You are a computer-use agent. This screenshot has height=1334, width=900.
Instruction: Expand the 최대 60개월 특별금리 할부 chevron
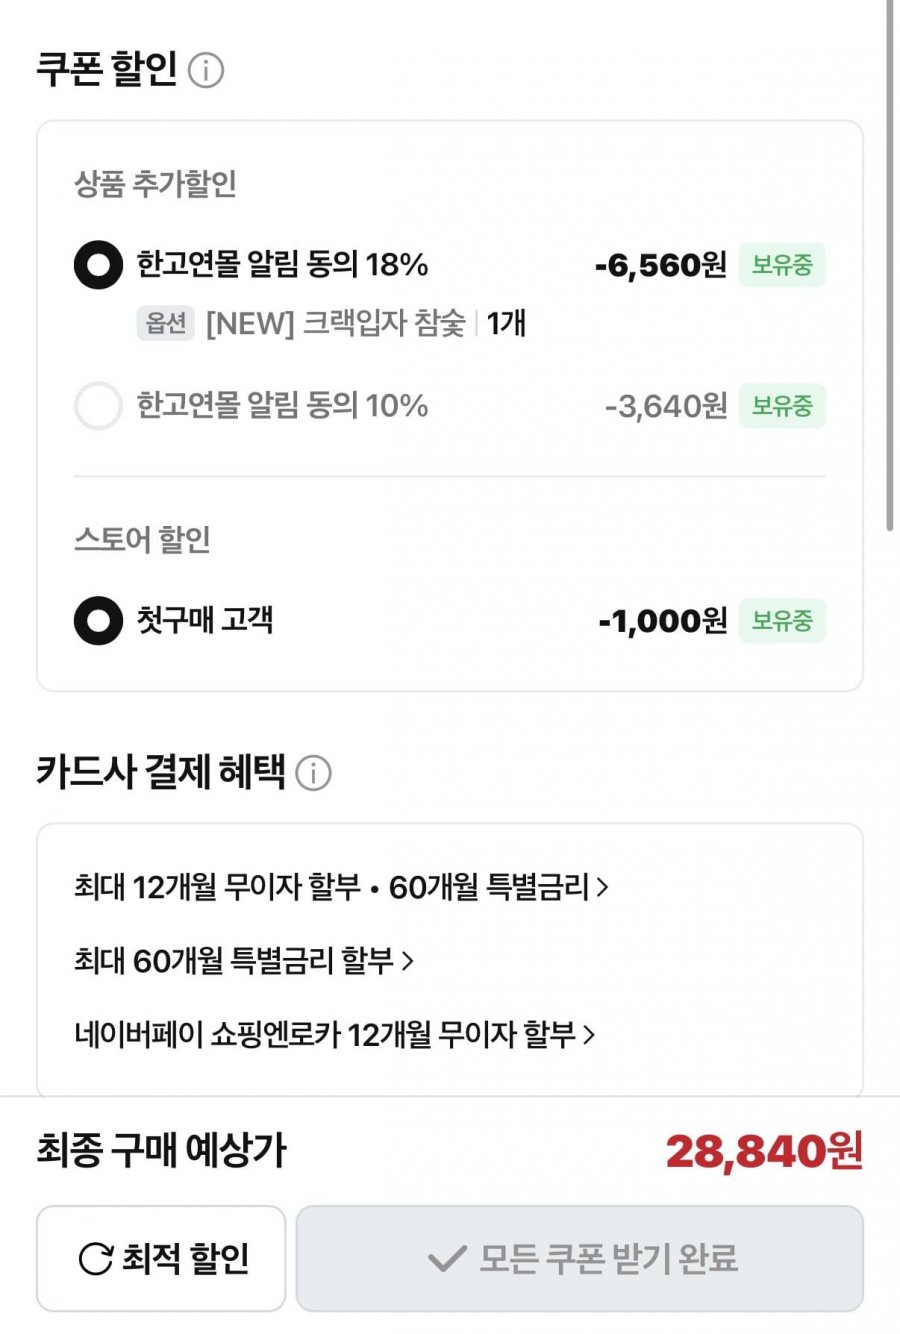click(x=407, y=961)
